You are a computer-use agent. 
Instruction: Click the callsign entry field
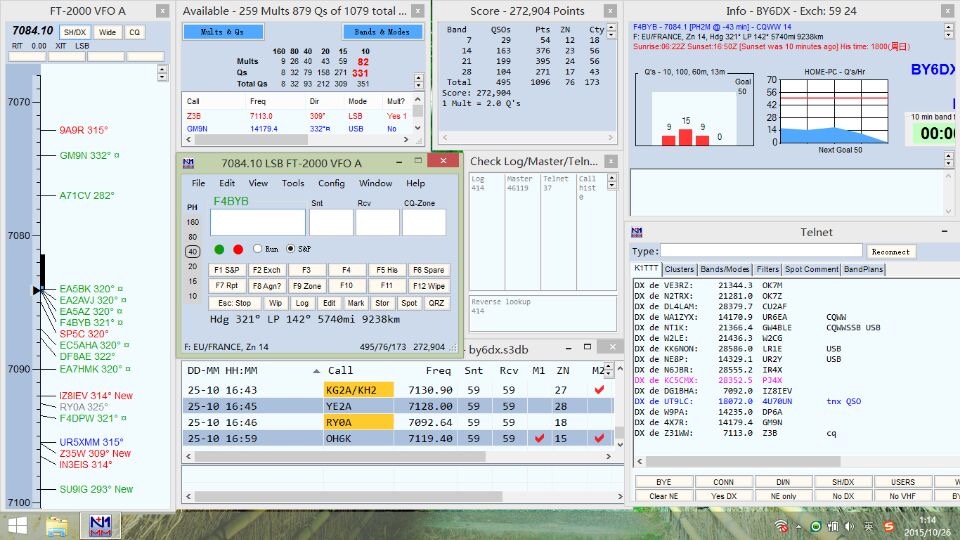258,222
